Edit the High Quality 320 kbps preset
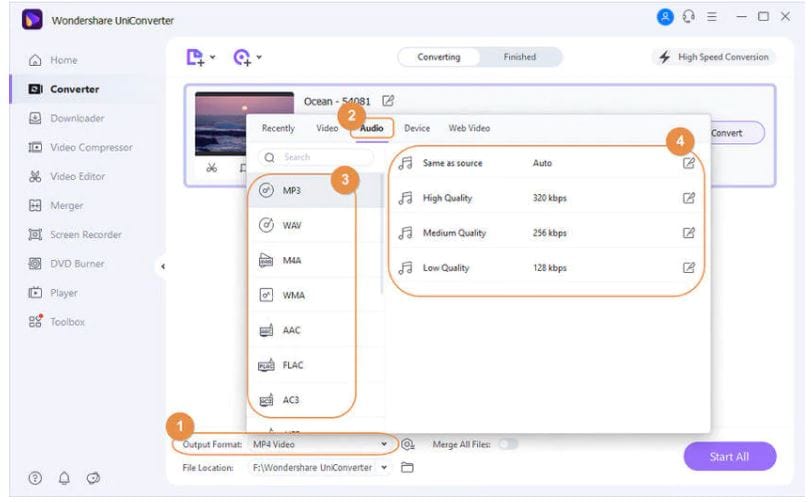Viewport: 811px width, 502px height. pyautogui.click(x=688, y=198)
